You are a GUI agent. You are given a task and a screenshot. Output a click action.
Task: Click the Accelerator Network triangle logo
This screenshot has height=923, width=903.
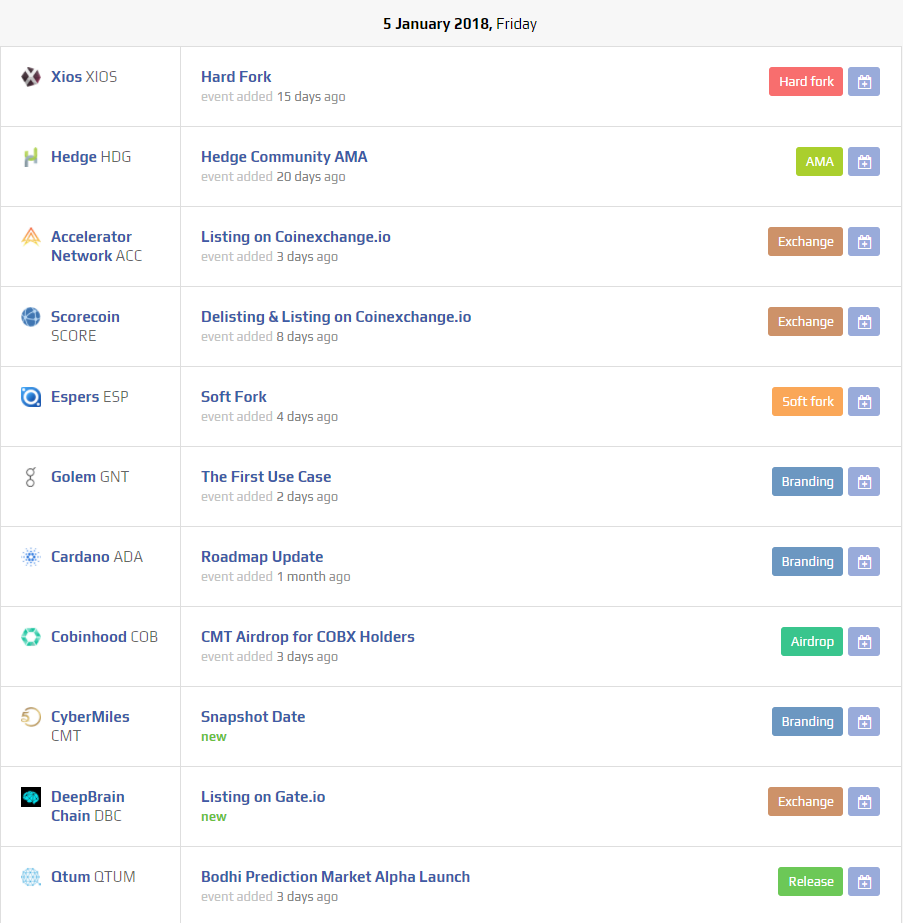tap(31, 237)
